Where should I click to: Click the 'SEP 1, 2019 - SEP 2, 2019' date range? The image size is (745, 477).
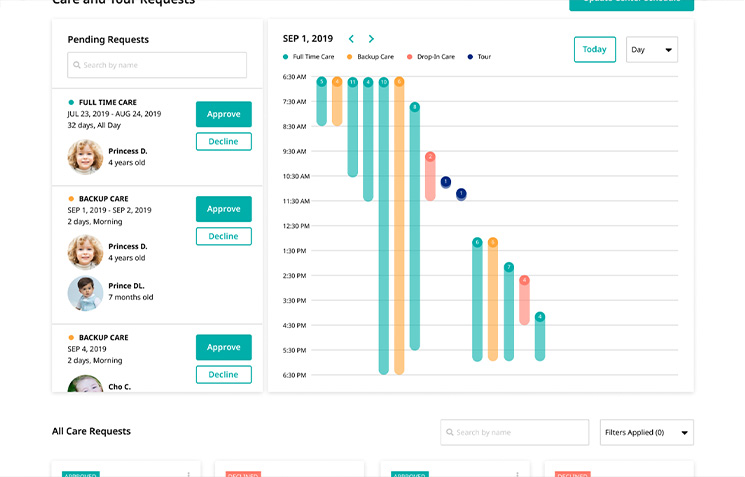(x=109, y=210)
